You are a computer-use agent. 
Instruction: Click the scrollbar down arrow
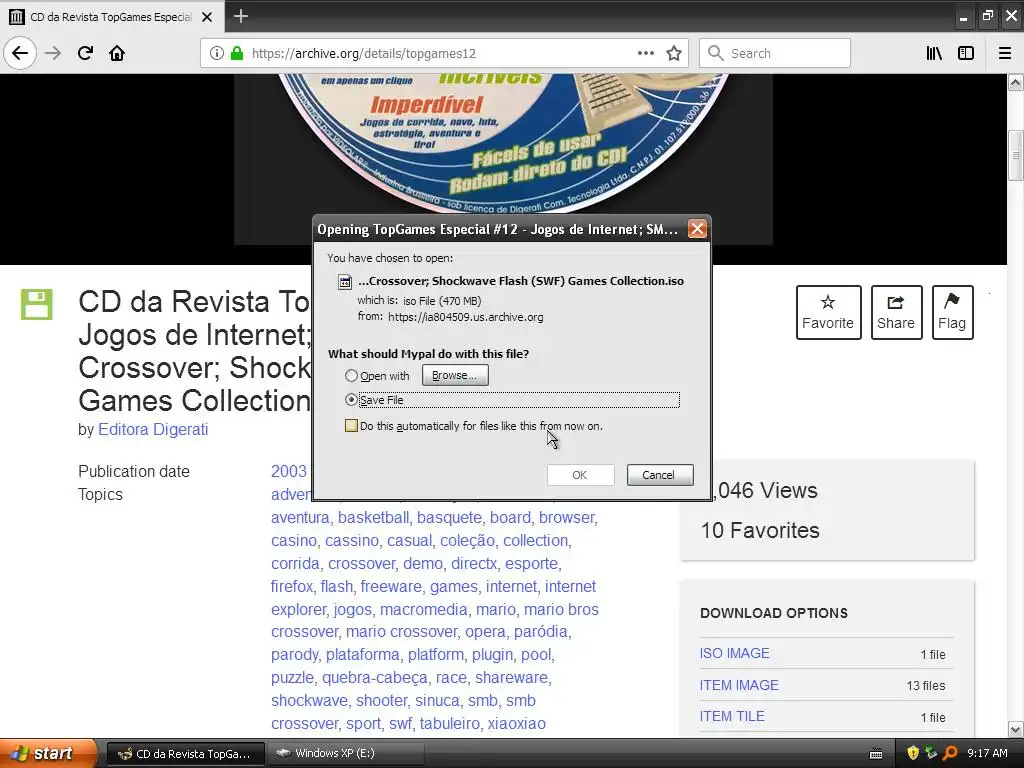pos(1015,729)
